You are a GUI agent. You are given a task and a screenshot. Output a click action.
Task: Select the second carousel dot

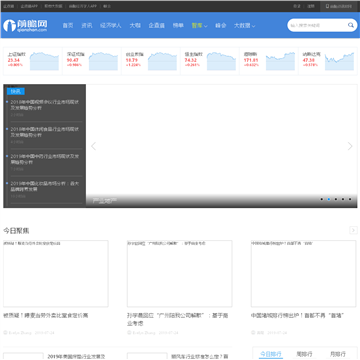pos(329,199)
